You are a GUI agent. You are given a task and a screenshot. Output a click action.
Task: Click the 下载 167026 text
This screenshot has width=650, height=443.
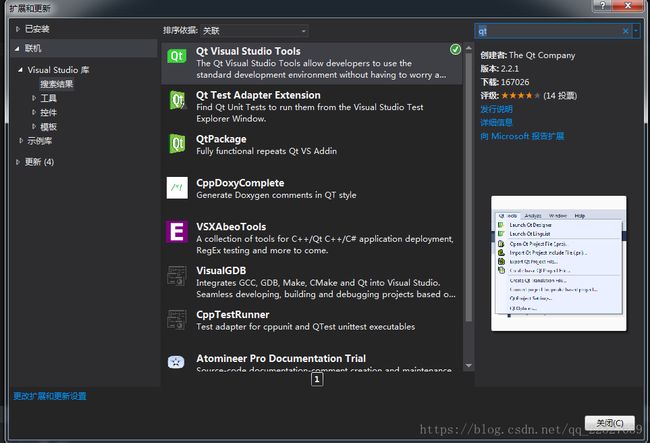click(x=504, y=82)
